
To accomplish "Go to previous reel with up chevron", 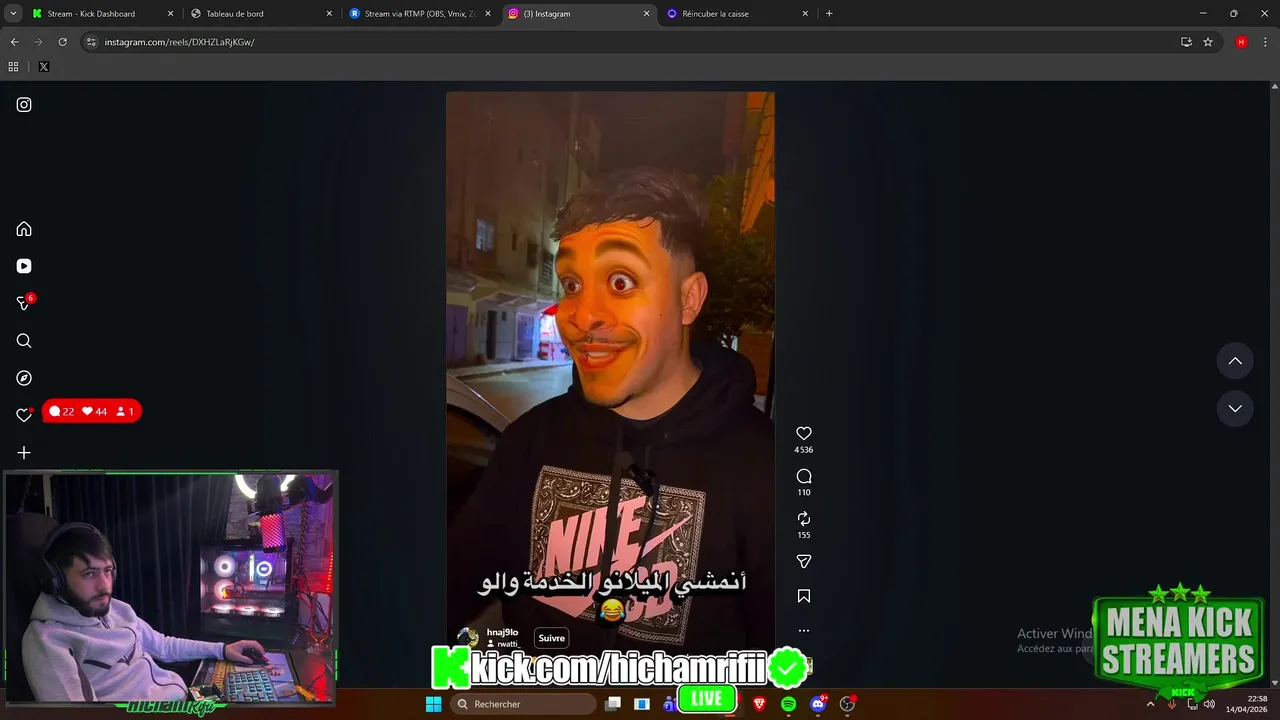I will (x=1235, y=361).
